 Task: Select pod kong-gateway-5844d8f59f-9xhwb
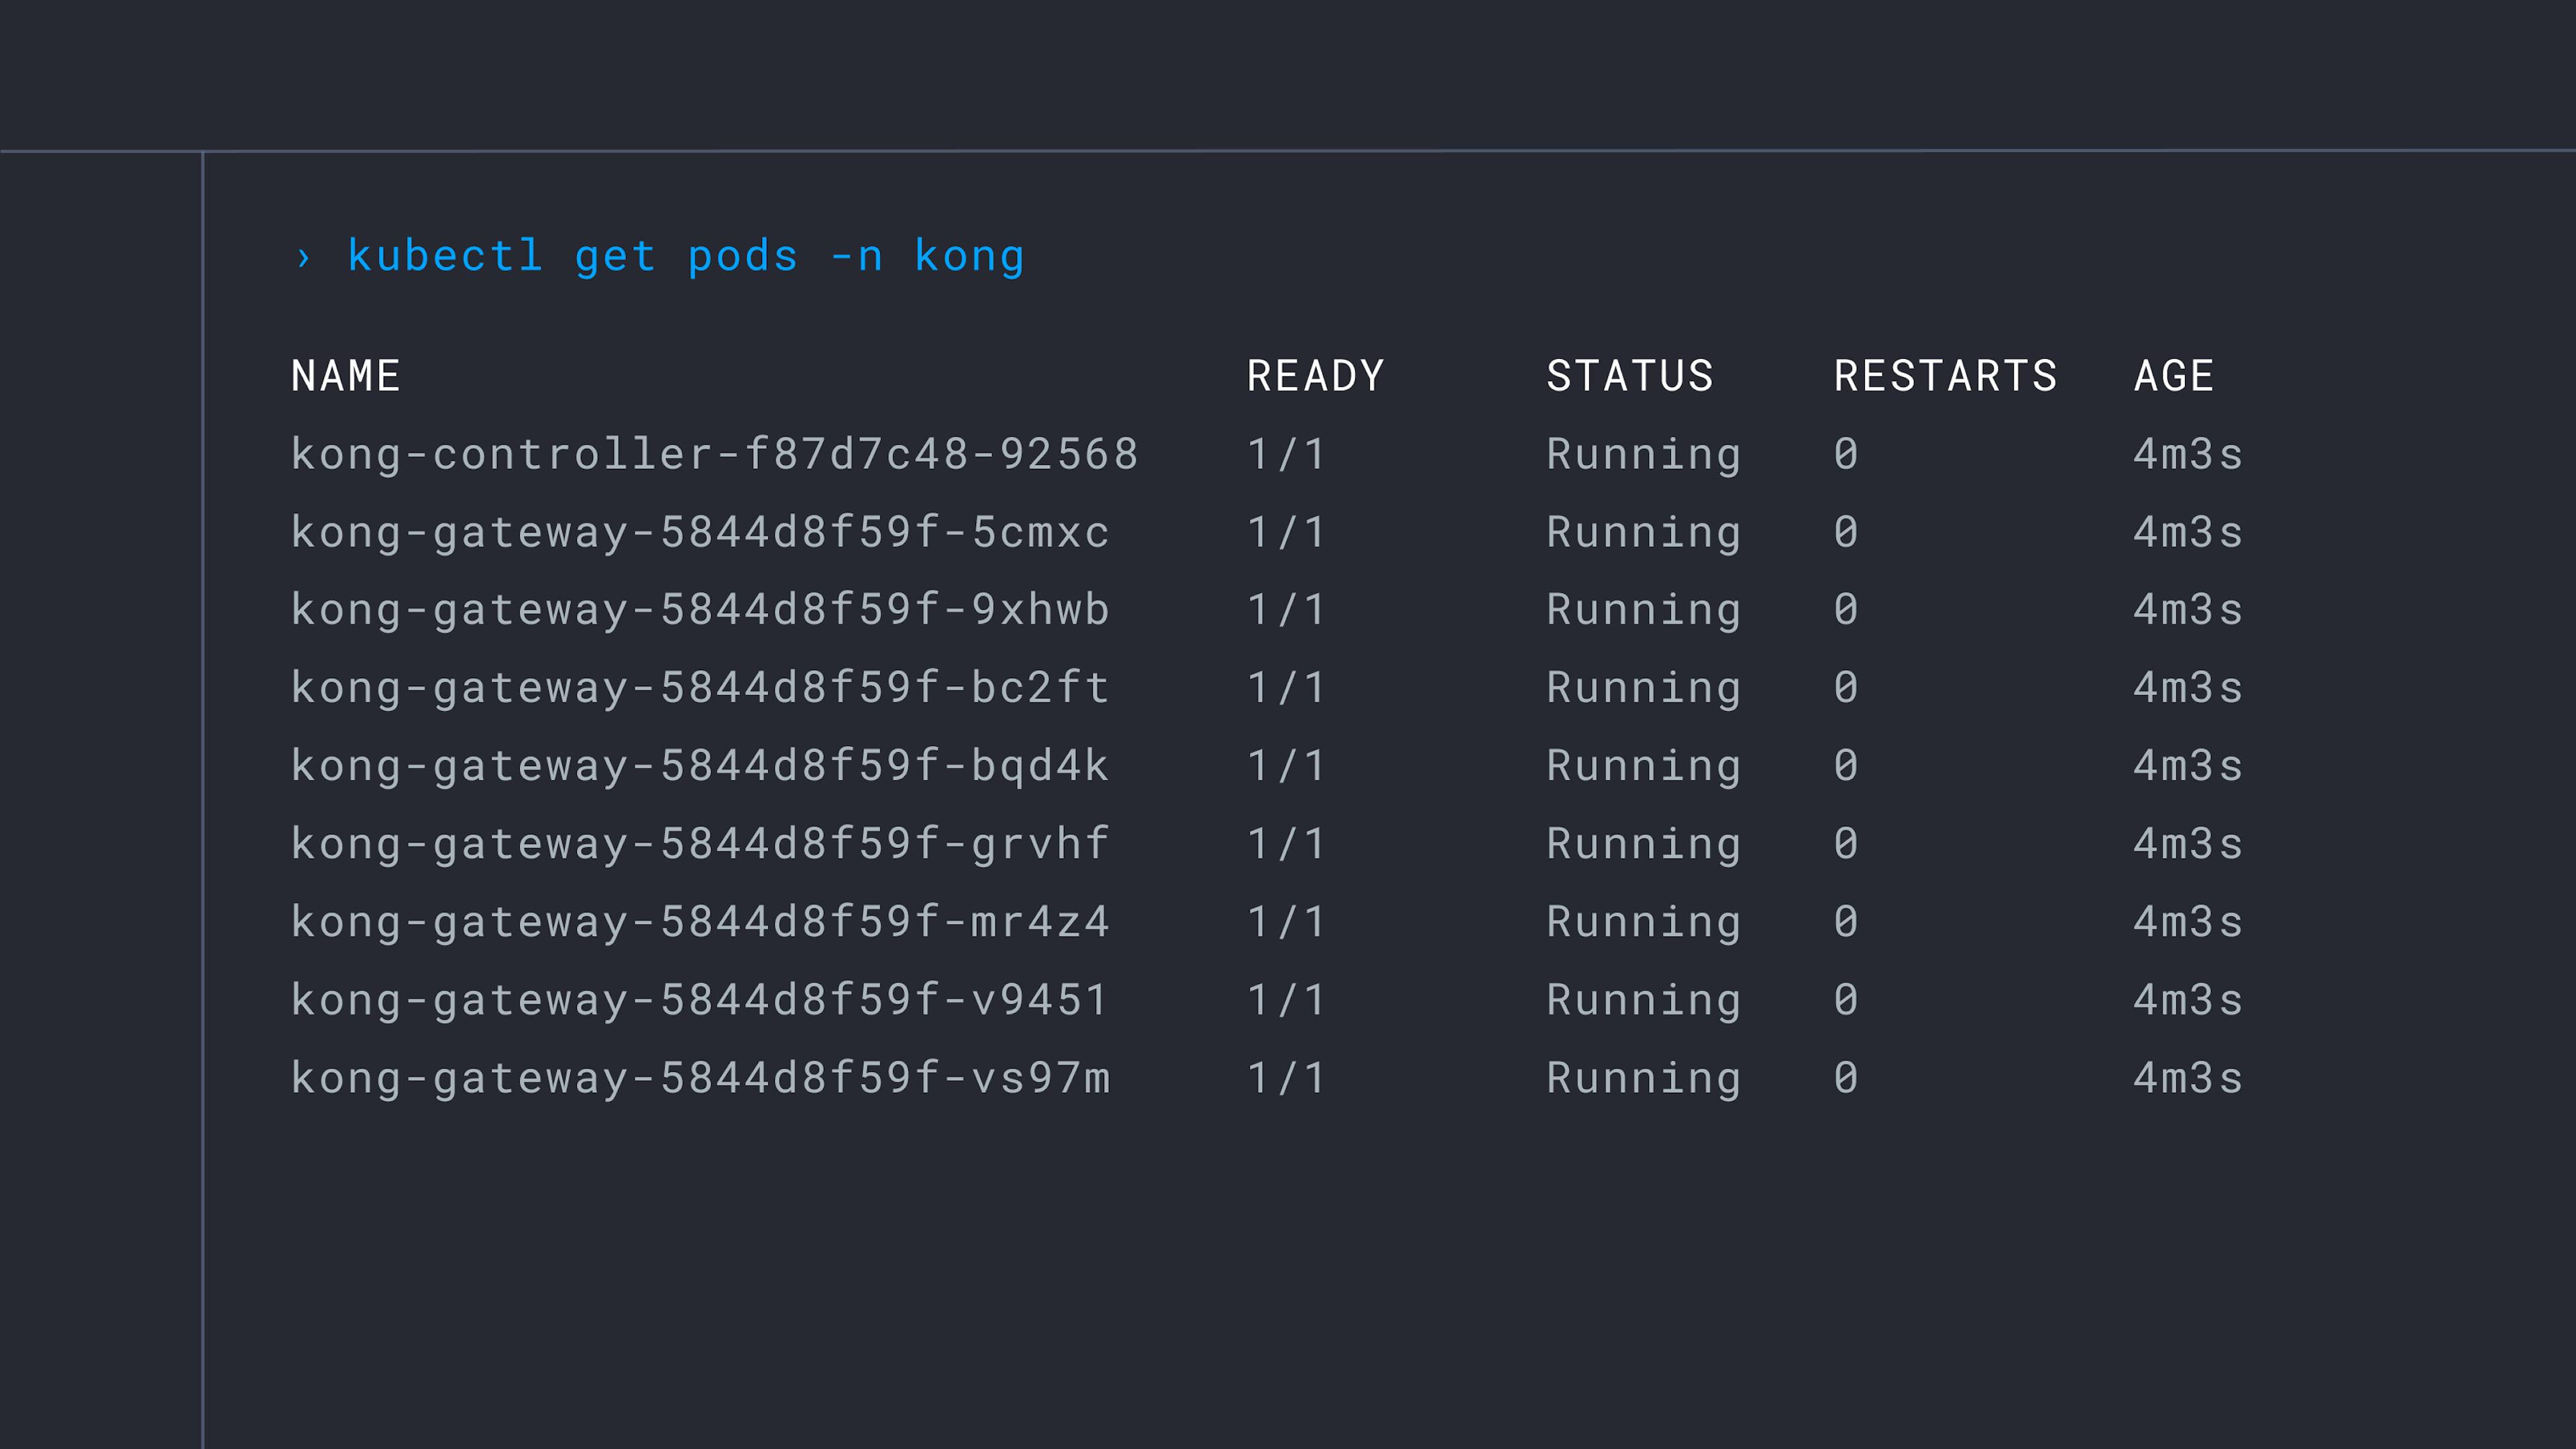[700, 610]
